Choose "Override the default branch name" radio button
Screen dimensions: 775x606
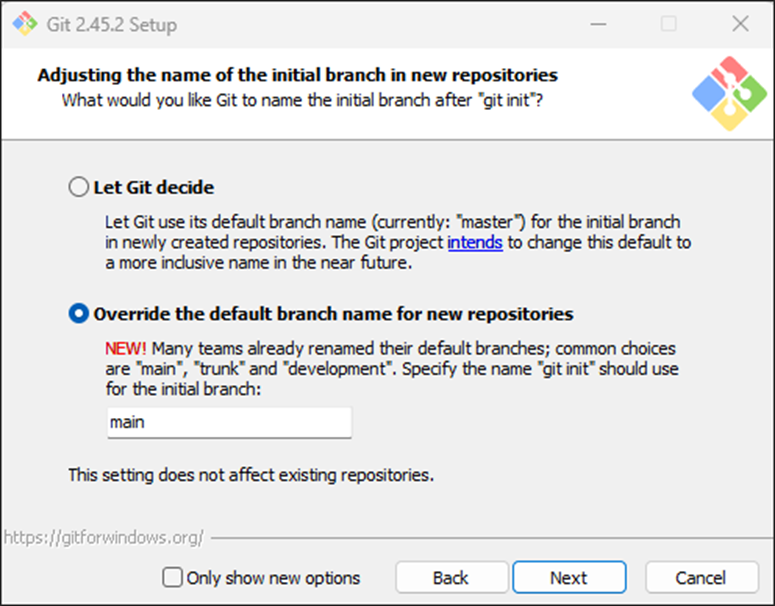click(78, 314)
